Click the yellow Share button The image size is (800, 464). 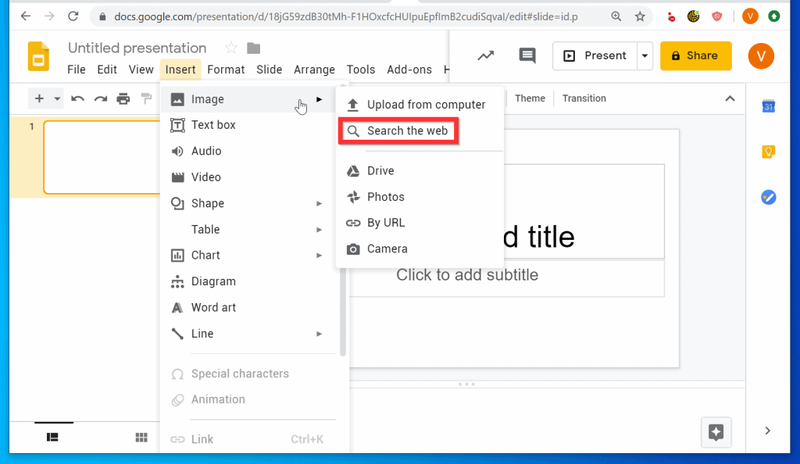[695, 56]
